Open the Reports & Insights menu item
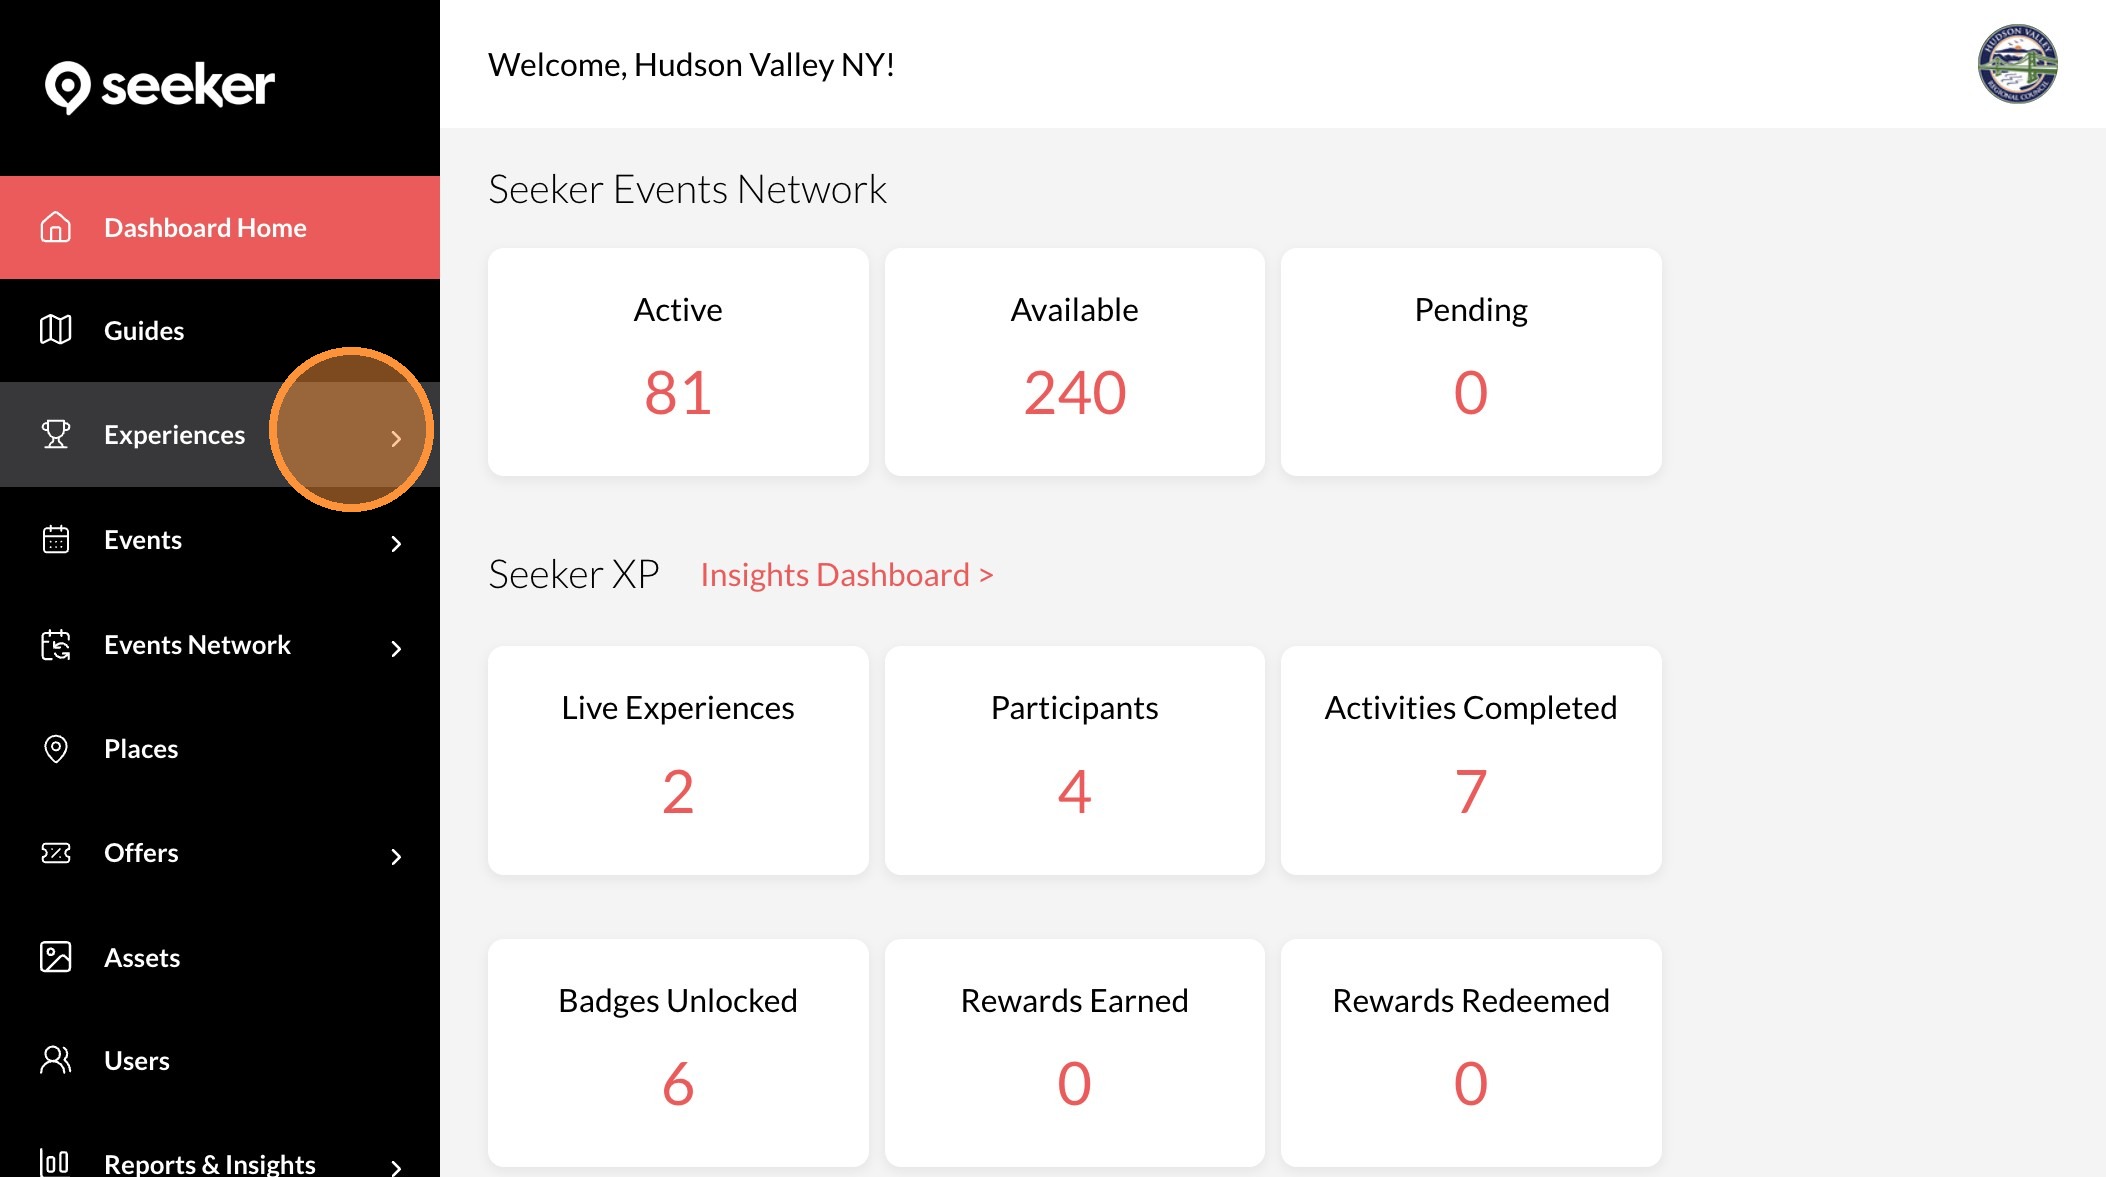 (209, 1163)
